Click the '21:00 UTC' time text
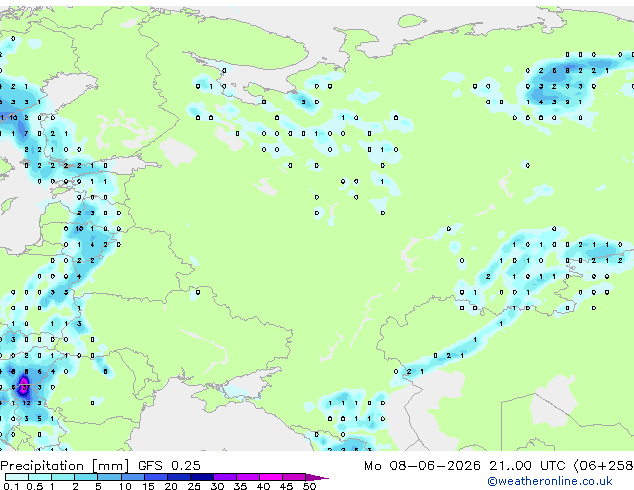The height and width of the screenshot is (490, 634). (x=527, y=466)
